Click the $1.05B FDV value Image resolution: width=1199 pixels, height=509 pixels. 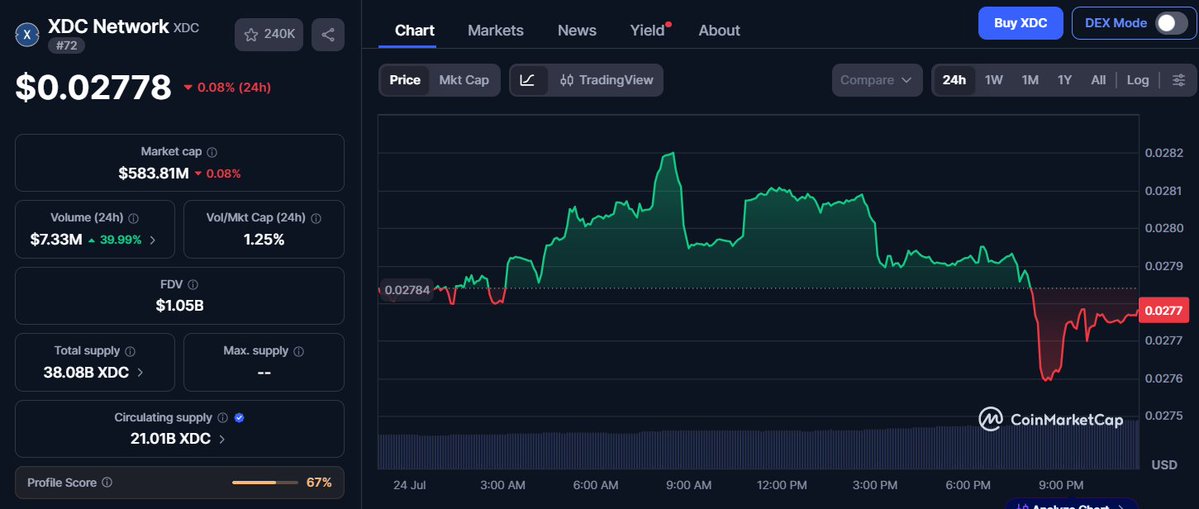coord(180,306)
